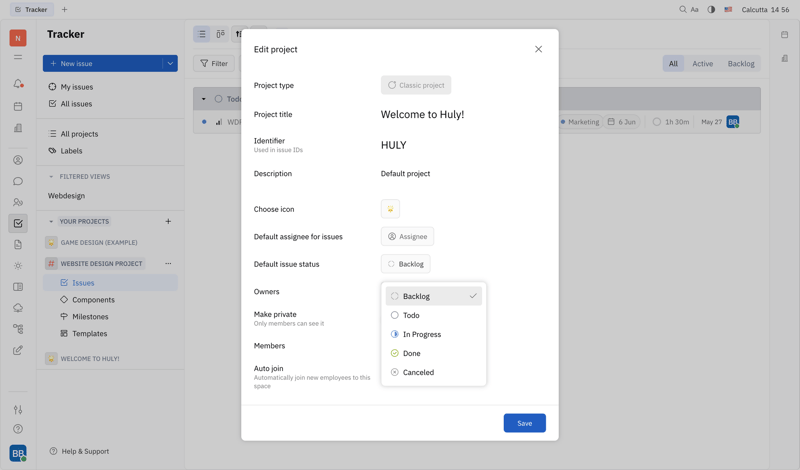Click the New issue button
This screenshot has height=470, width=800.
[x=103, y=63]
